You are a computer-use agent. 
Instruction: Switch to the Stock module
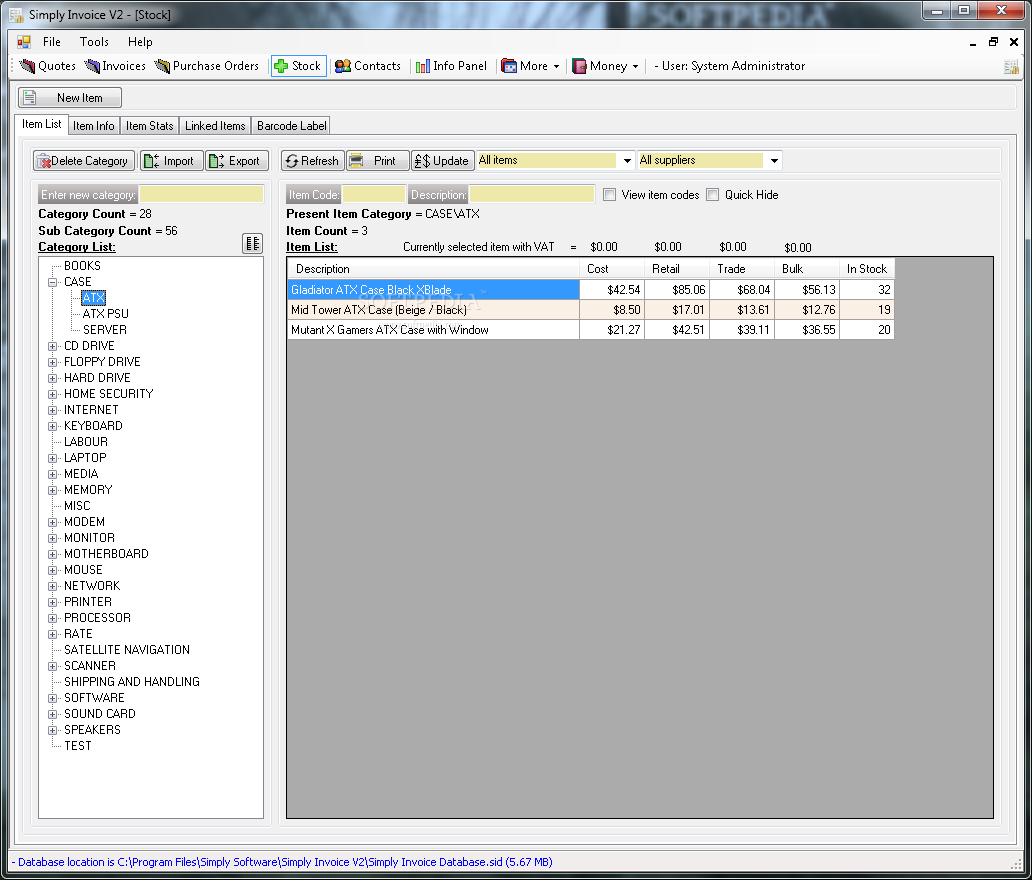298,66
